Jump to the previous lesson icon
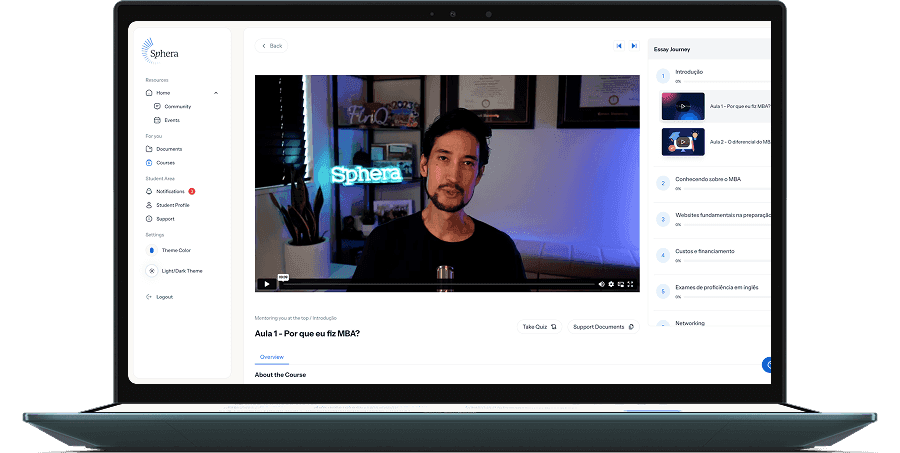 619,46
